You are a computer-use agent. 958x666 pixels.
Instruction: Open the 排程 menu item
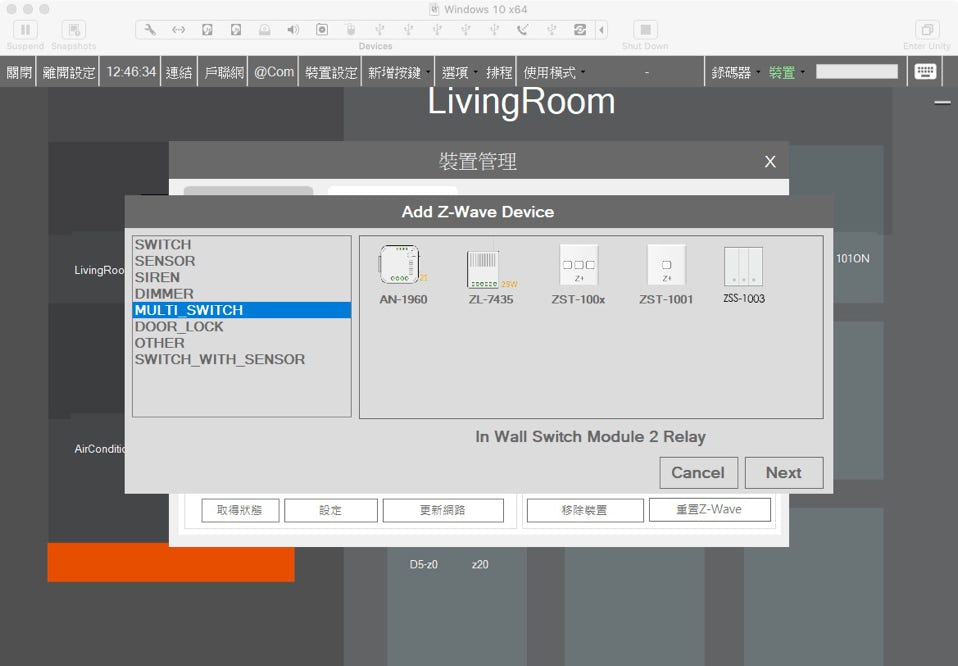(499, 72)
